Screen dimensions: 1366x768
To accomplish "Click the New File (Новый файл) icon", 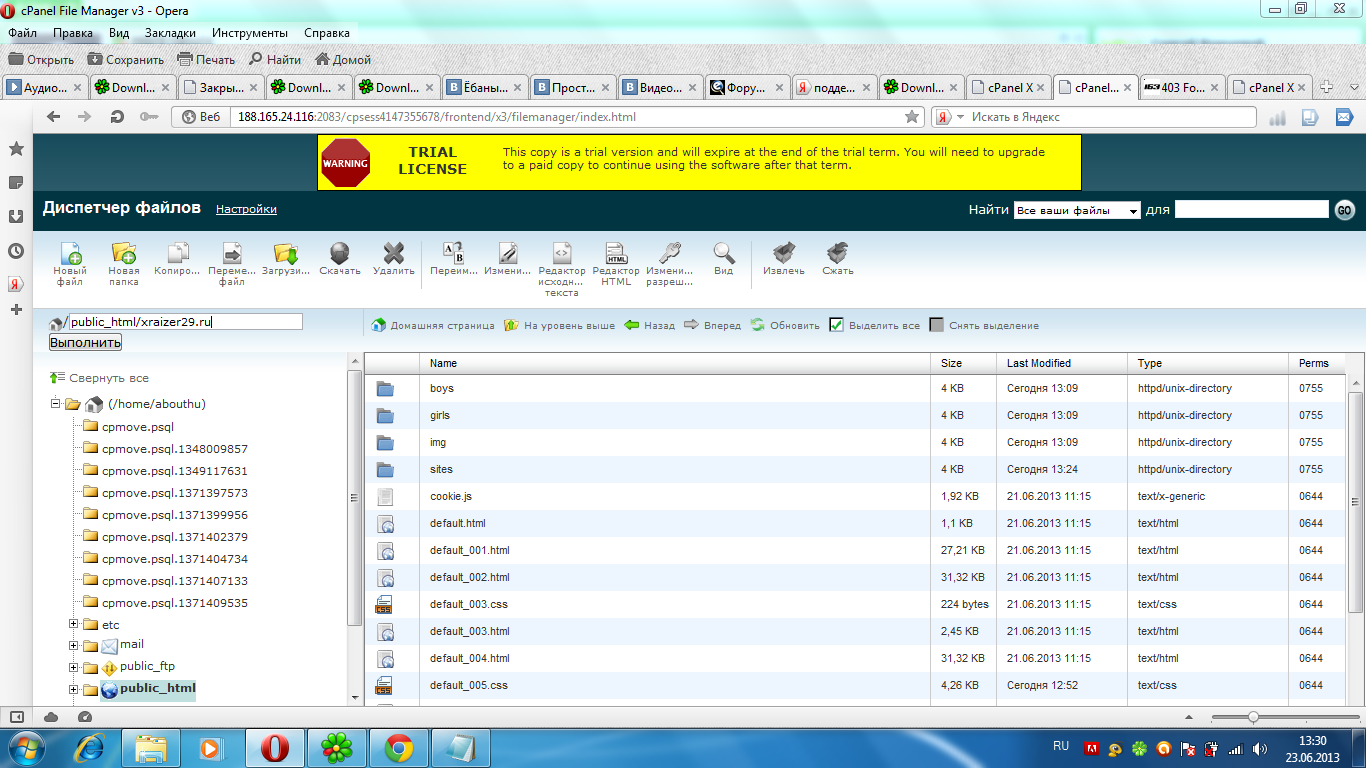I will pos(70,253).
